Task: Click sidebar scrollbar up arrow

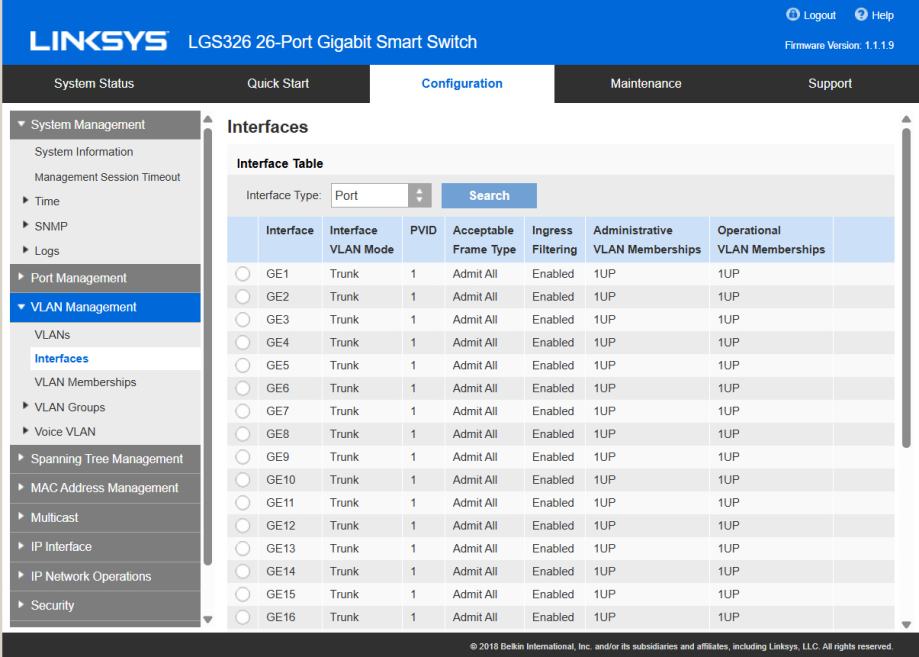Action: pos(207,119)
